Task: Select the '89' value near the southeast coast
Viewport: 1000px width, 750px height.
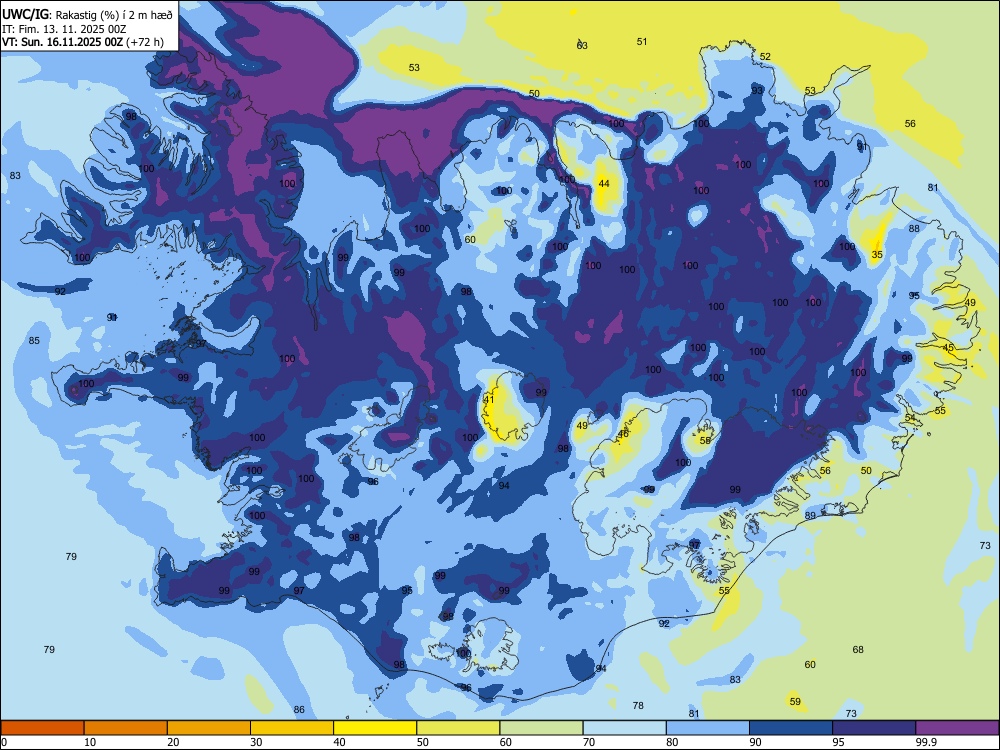Action: (x=811, y=516)
